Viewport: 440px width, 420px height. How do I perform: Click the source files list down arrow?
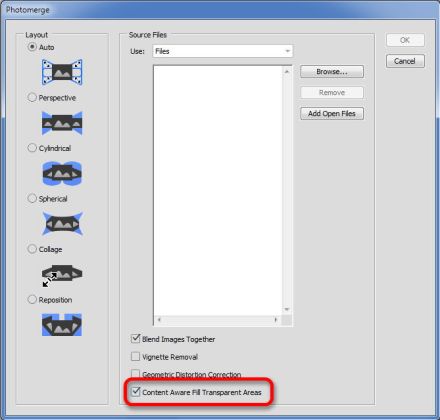(x=287, y=310)
